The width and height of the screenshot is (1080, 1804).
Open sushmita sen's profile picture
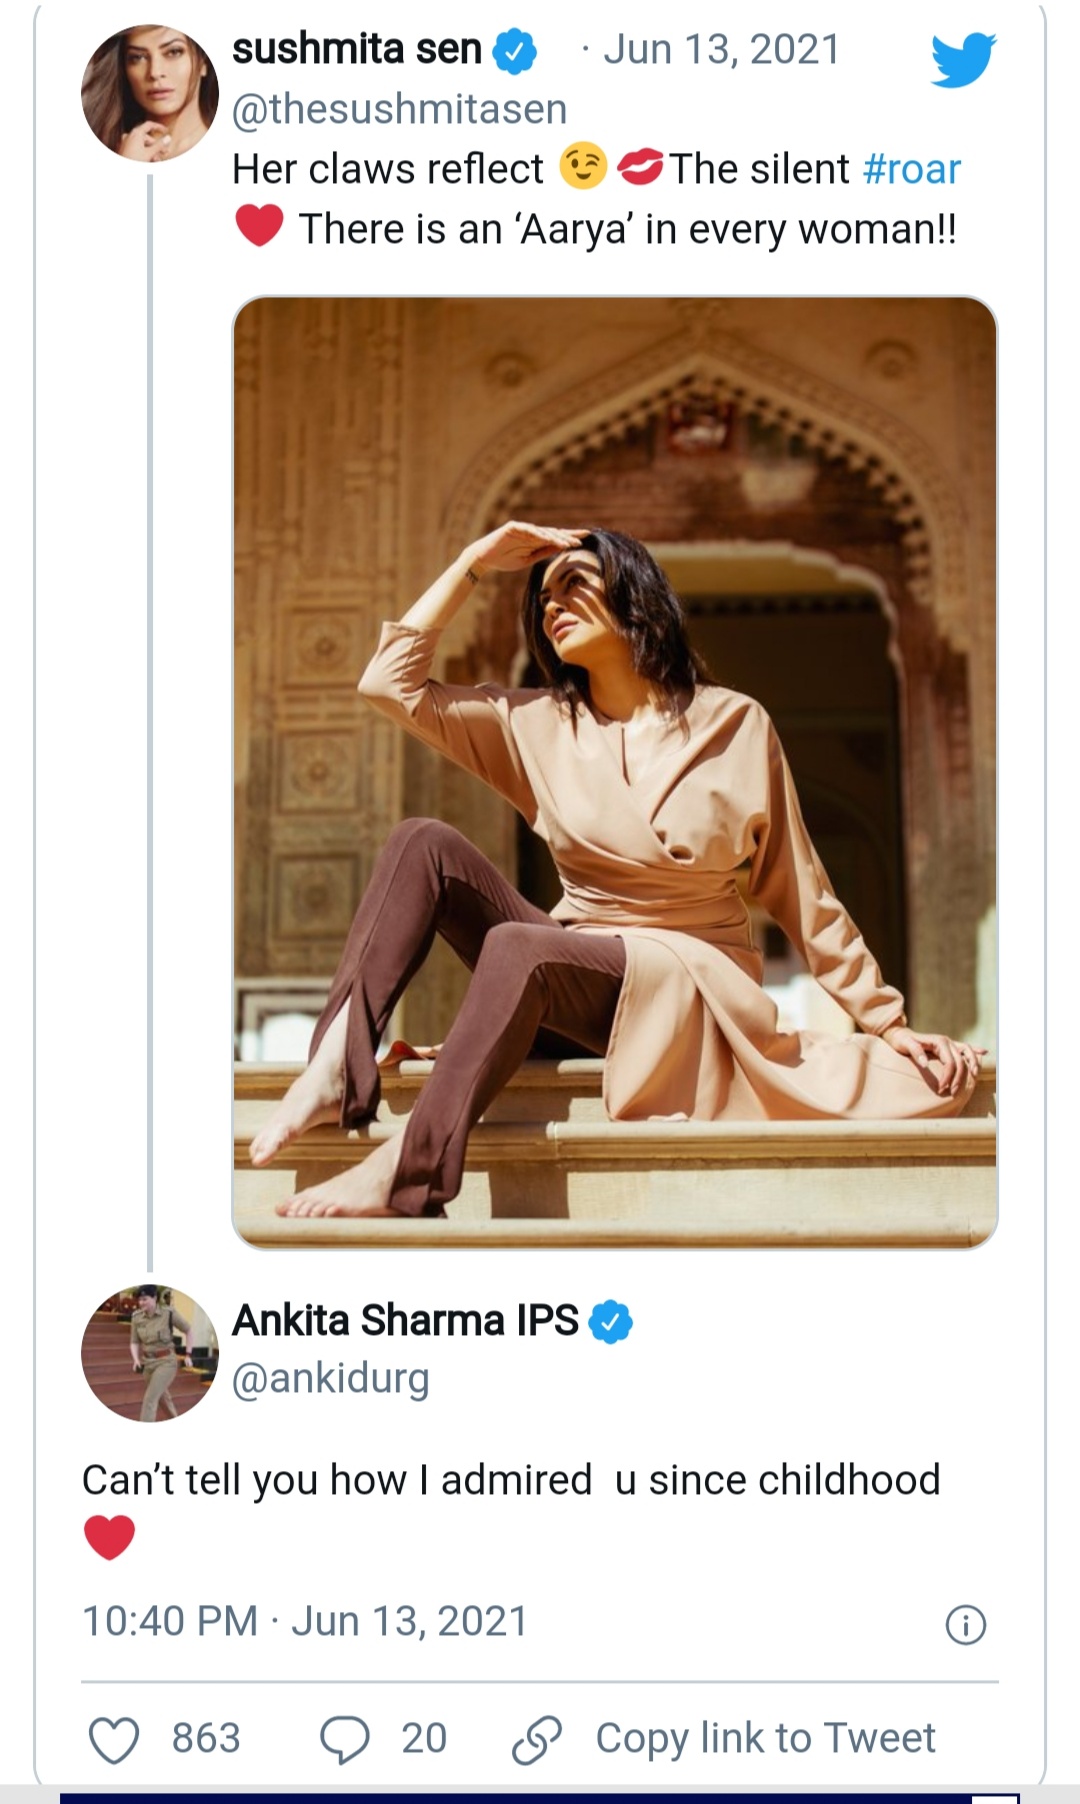(x=150, y=93)
